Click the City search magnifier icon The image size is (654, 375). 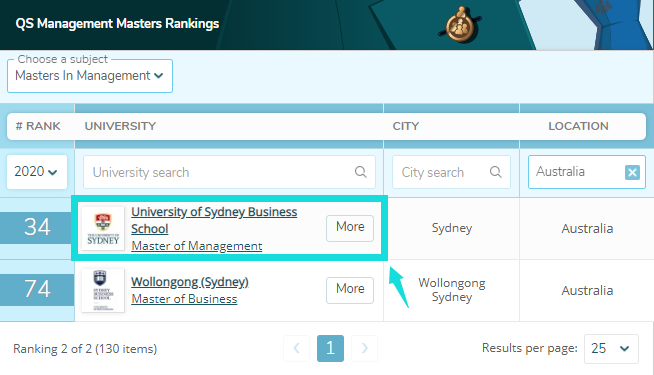(496, 172)
